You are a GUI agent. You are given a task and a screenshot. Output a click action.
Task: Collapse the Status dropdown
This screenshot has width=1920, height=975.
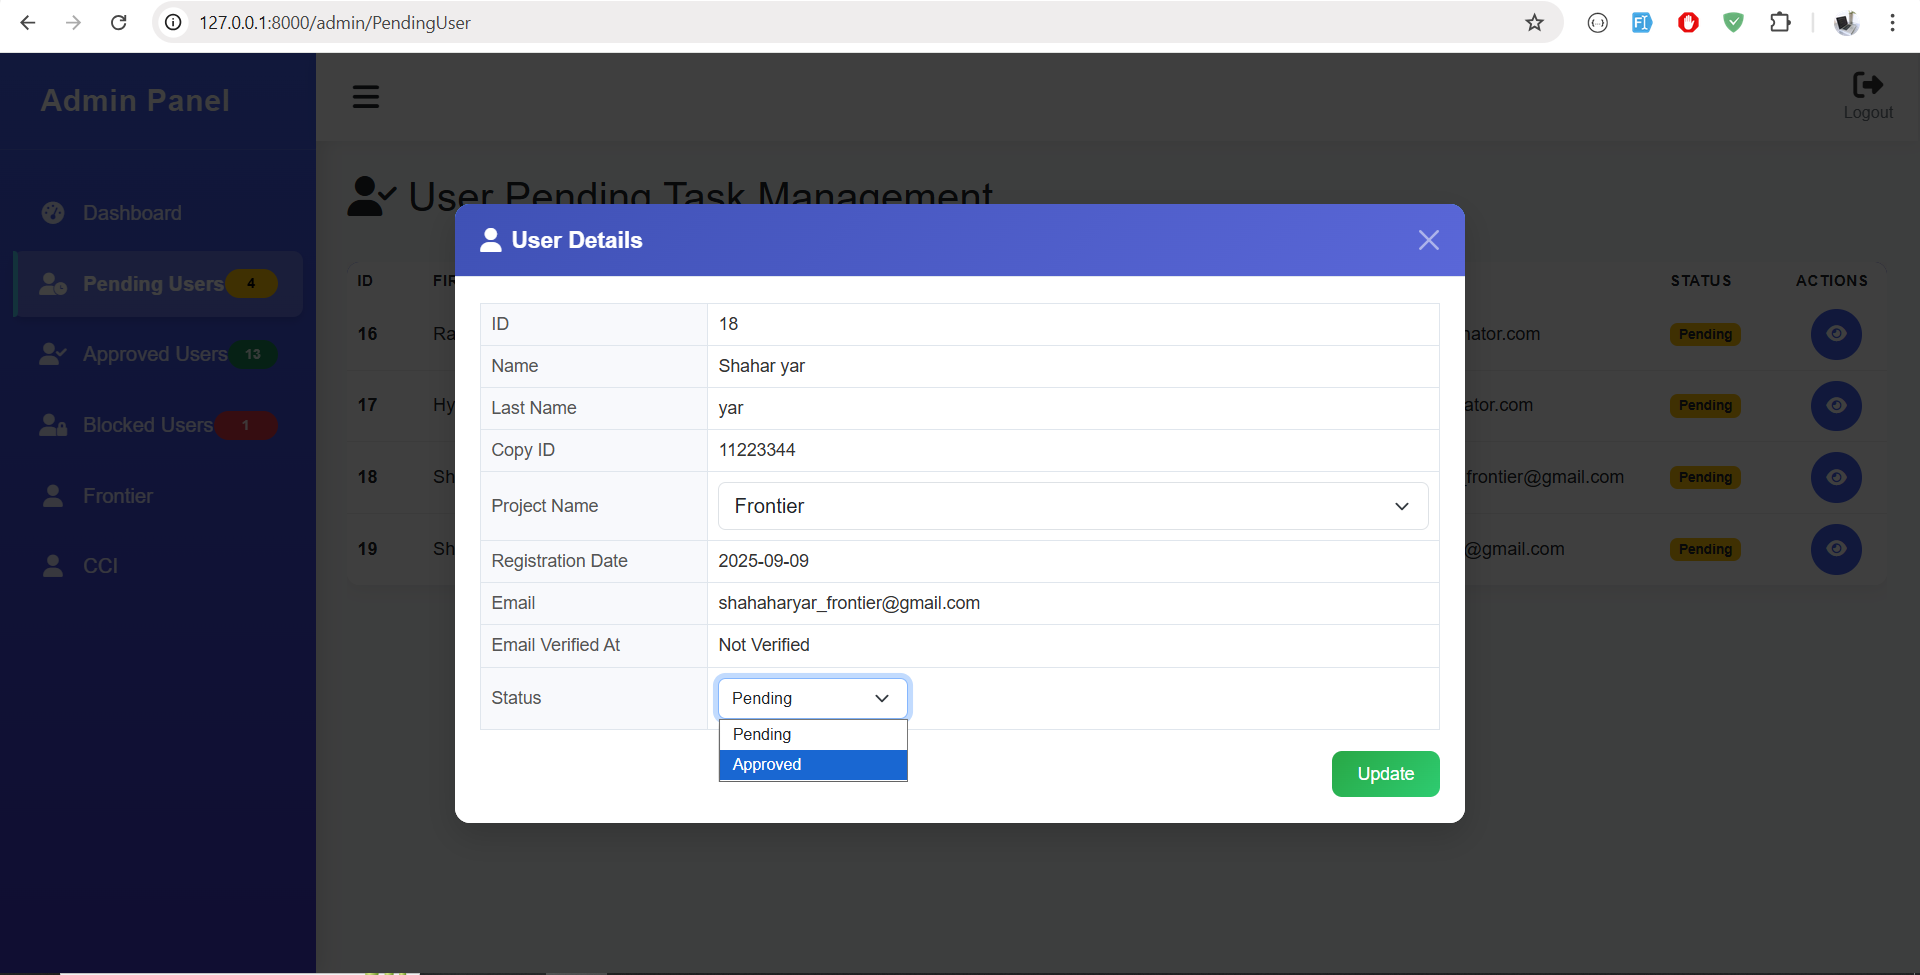pyautogui.click(x=812, y=698)
